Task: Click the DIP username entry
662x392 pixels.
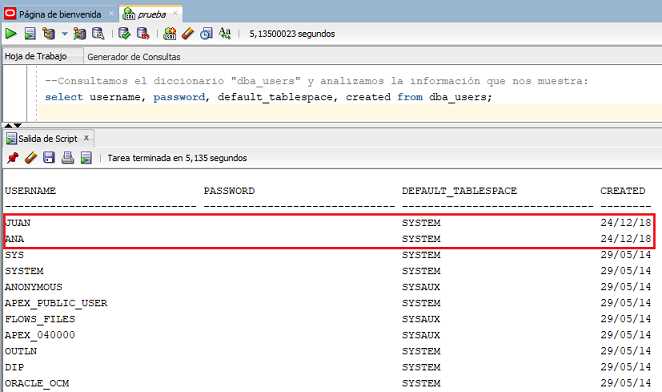Action: [15, 367]
